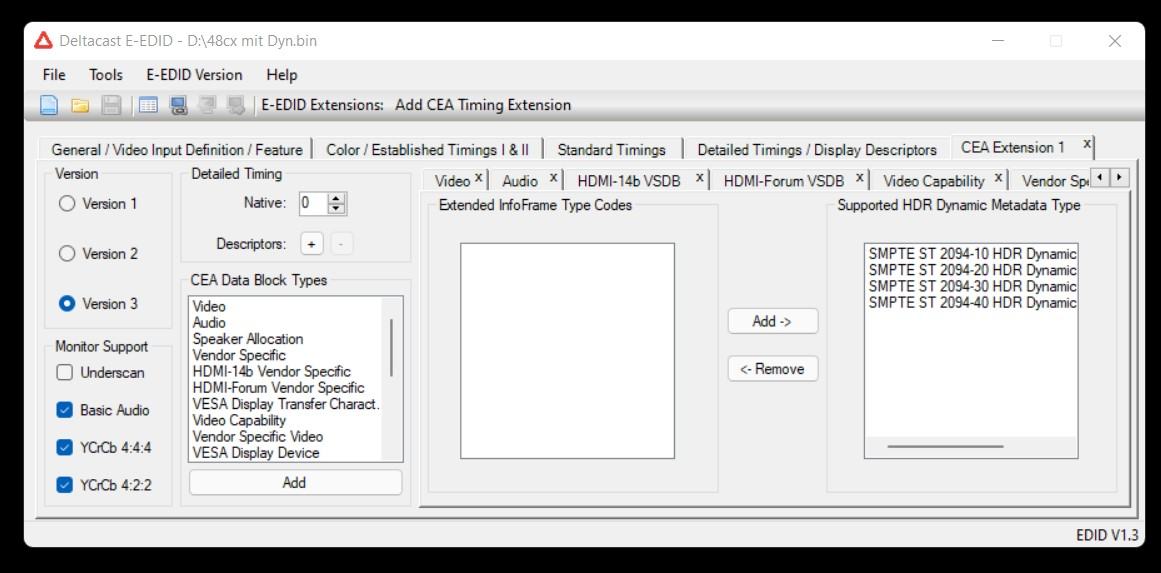Click the table view toolbar icon

tap(149, 105)
